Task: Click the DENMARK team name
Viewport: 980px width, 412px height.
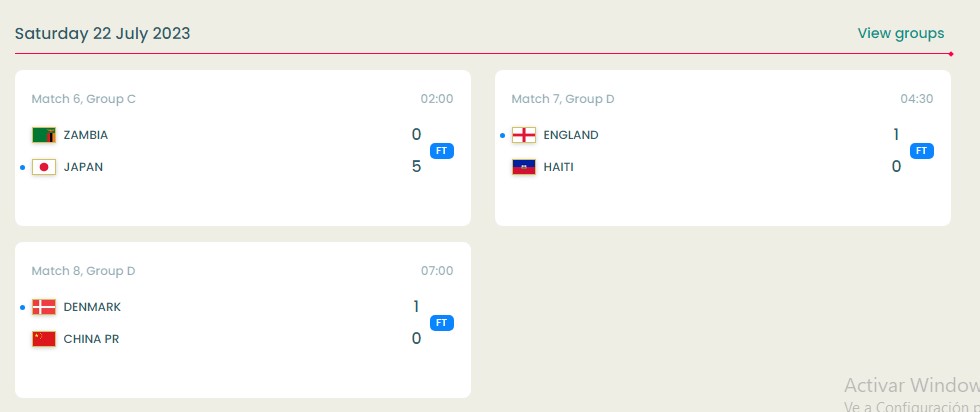Action: pos(92,307)
